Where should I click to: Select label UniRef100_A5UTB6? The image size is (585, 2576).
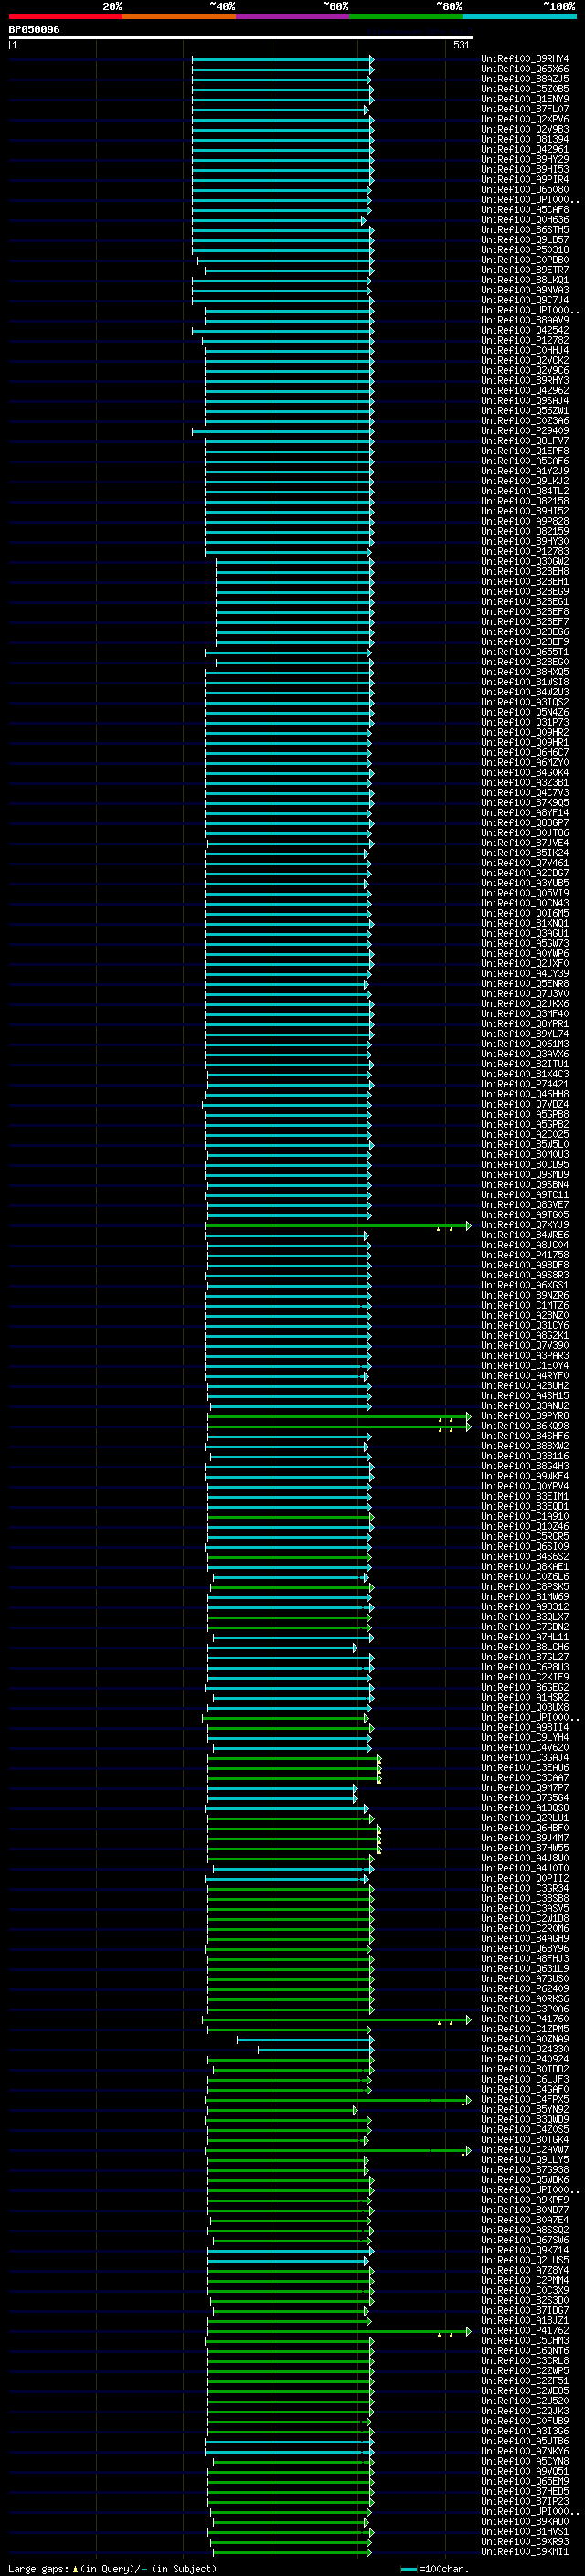pos(525,2441)
